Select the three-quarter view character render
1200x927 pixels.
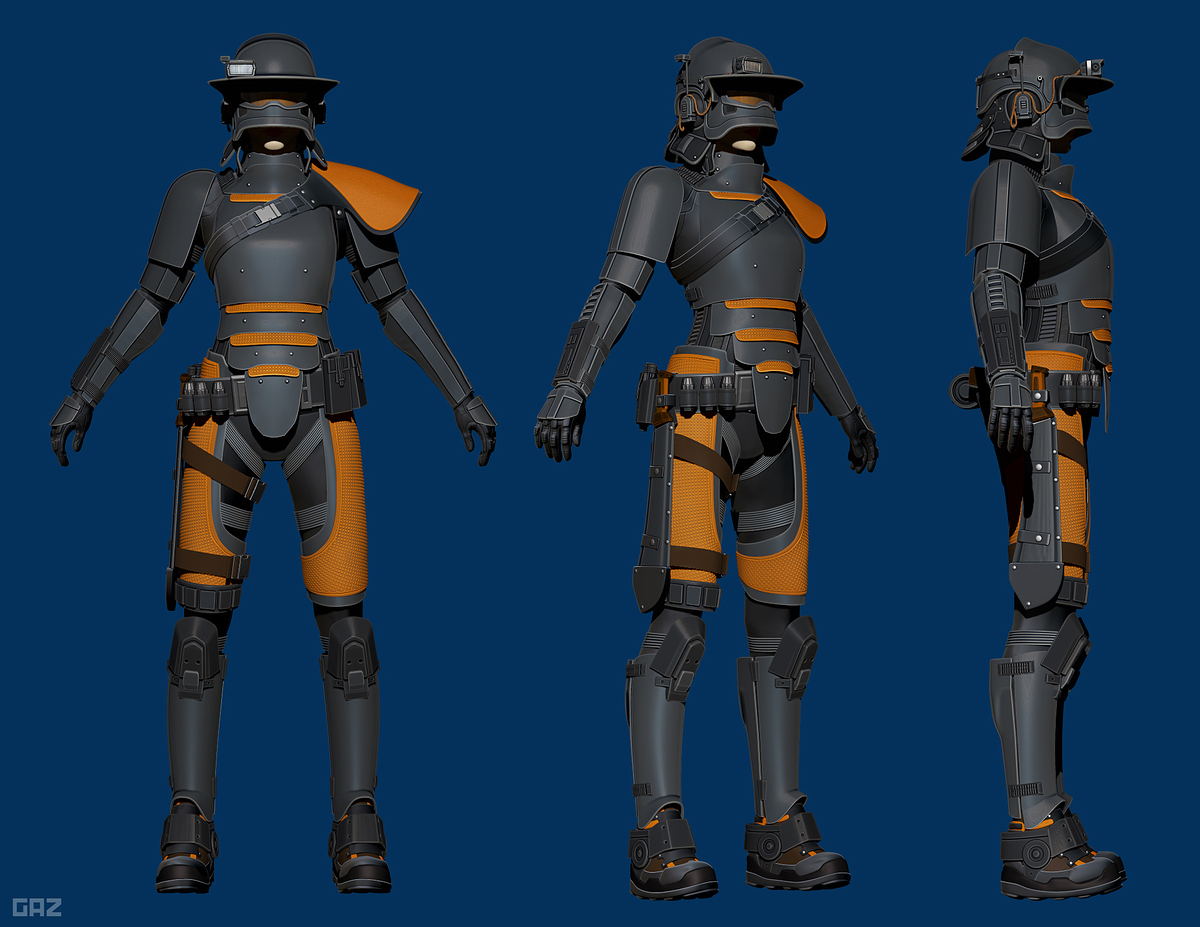tap(708, 467)
